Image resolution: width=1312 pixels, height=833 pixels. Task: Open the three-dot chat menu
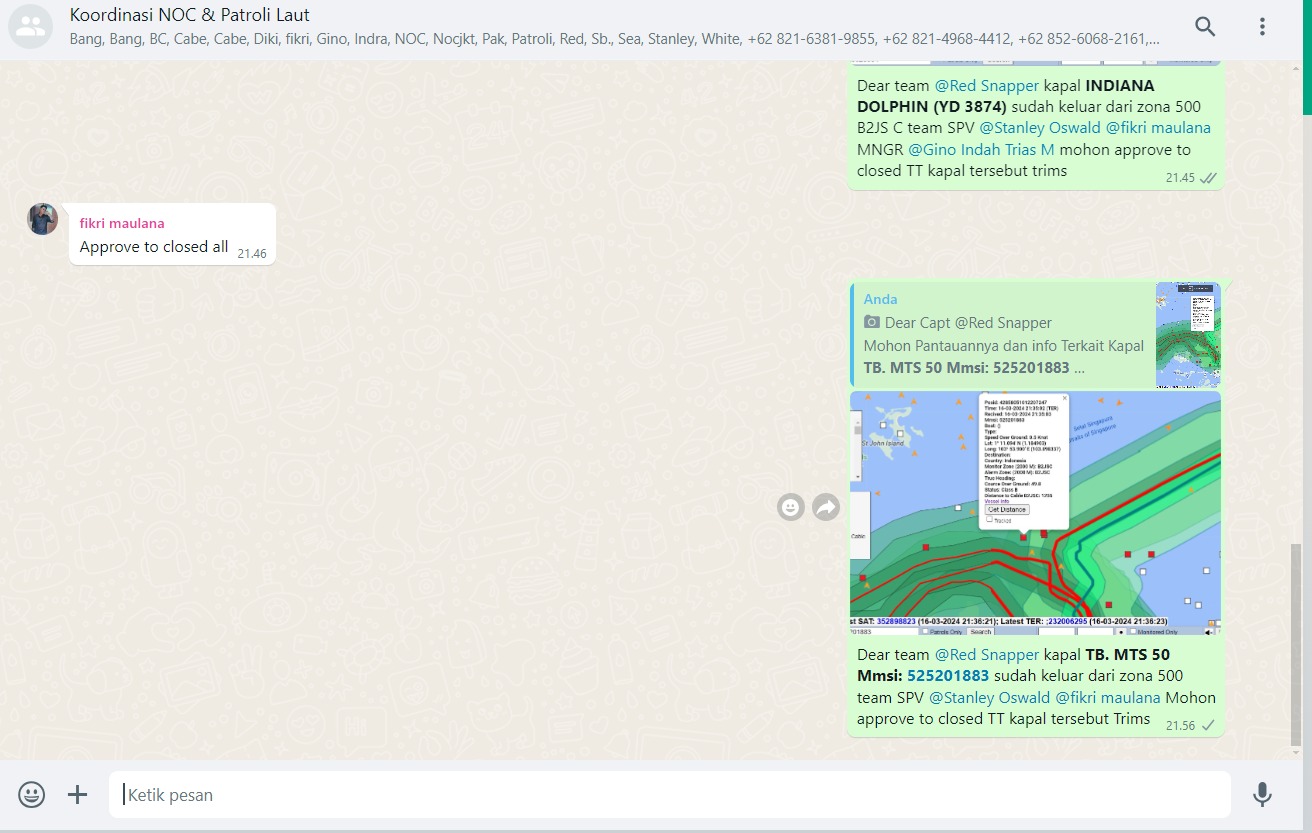coord(1262,27)
